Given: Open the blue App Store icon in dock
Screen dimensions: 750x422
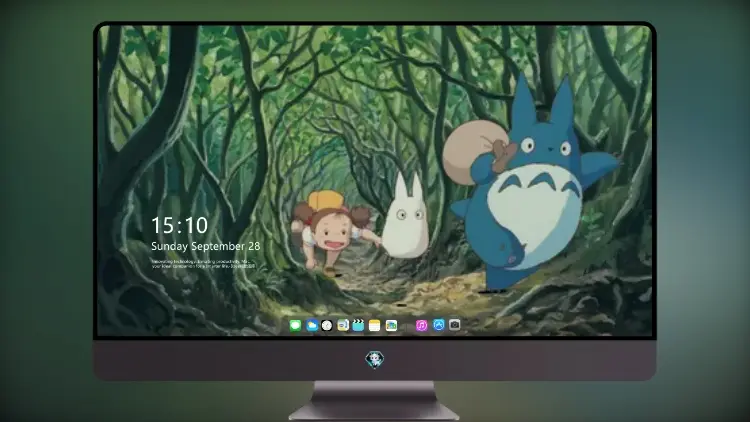Looking at the screenshot, I should point(439,325).
